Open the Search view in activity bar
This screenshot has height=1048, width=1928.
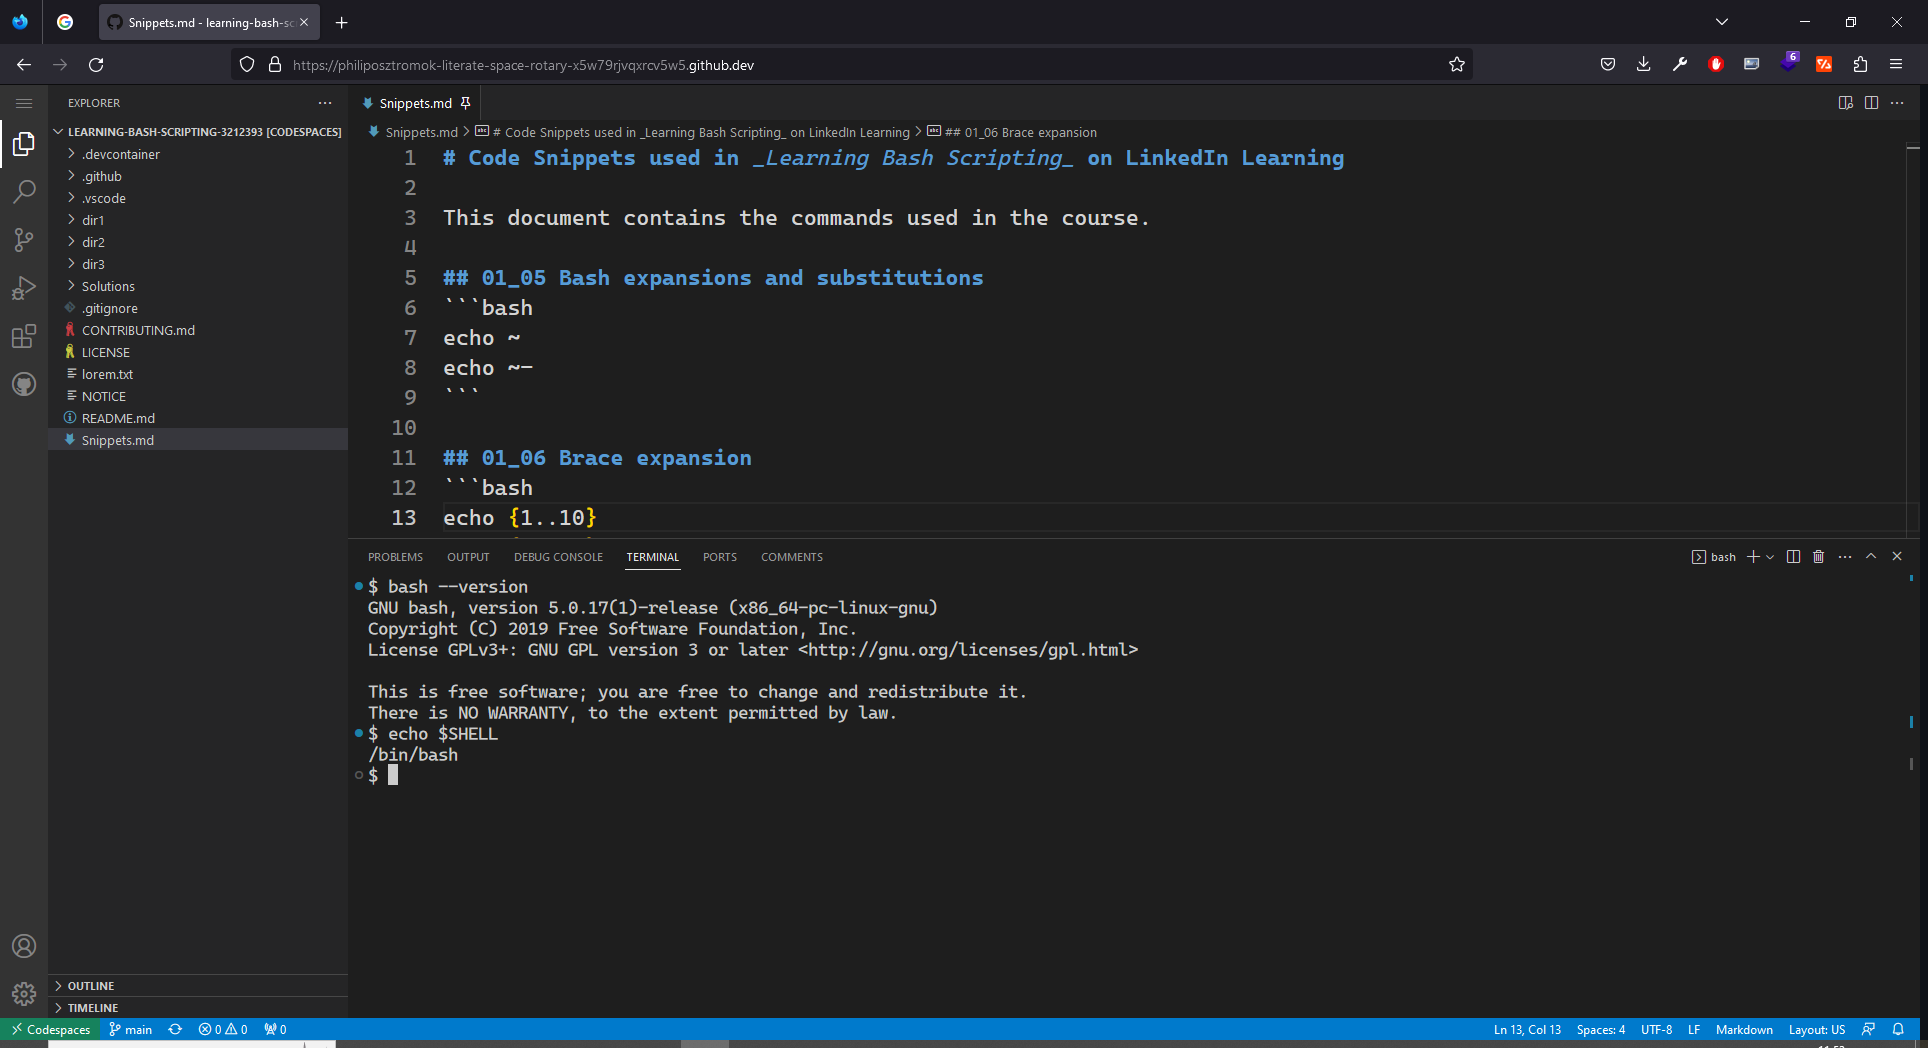coord(24,192)
